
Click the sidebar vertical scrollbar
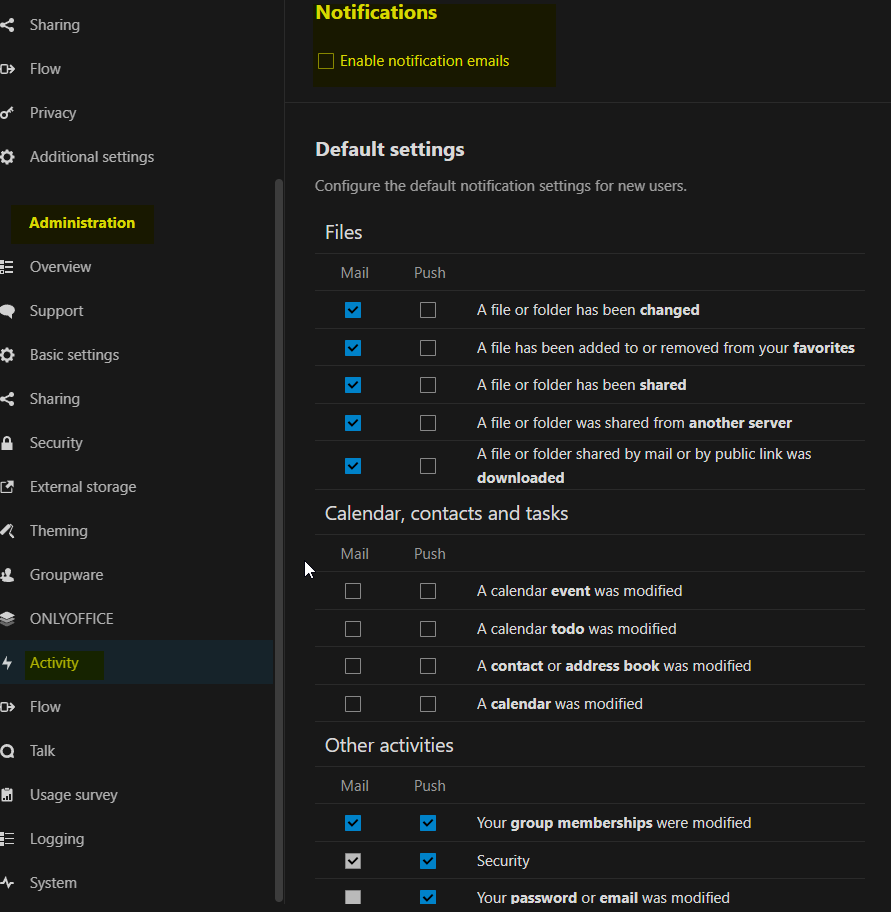[x=279, y=541]
